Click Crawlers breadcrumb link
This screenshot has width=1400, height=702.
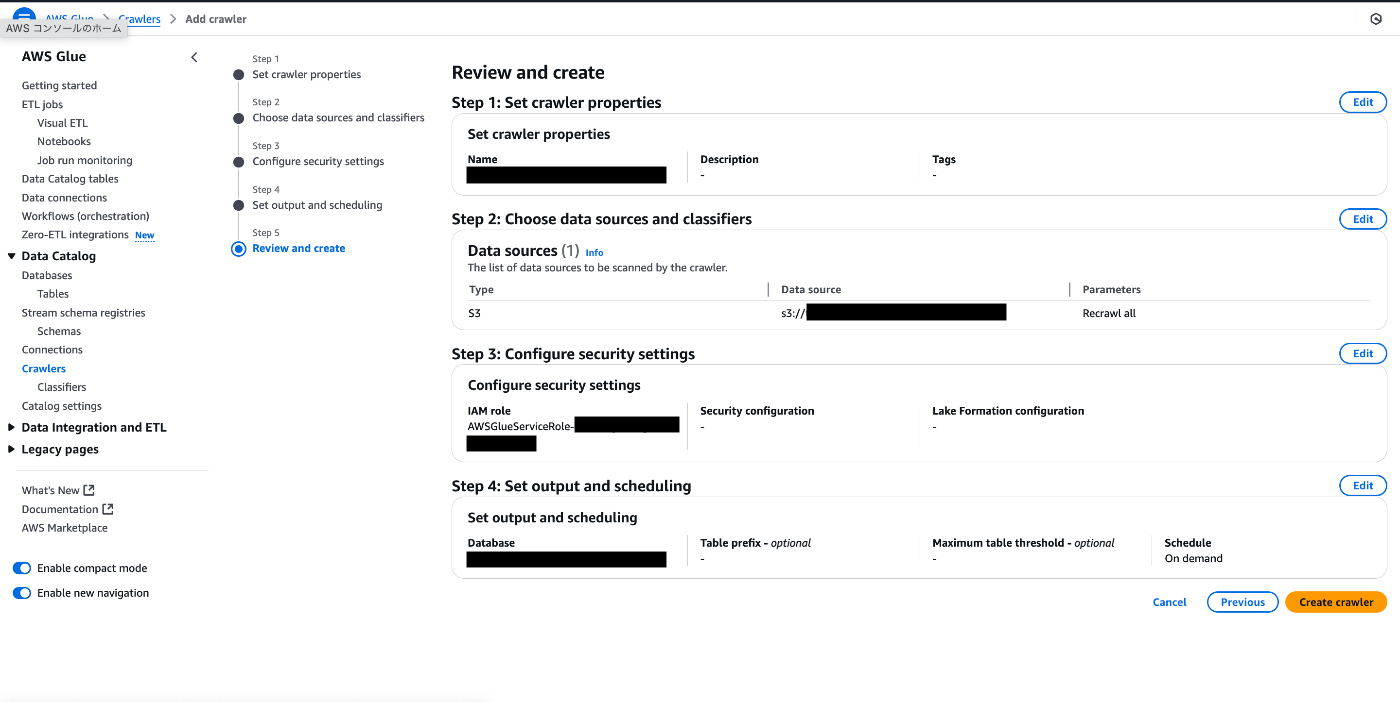139,19
